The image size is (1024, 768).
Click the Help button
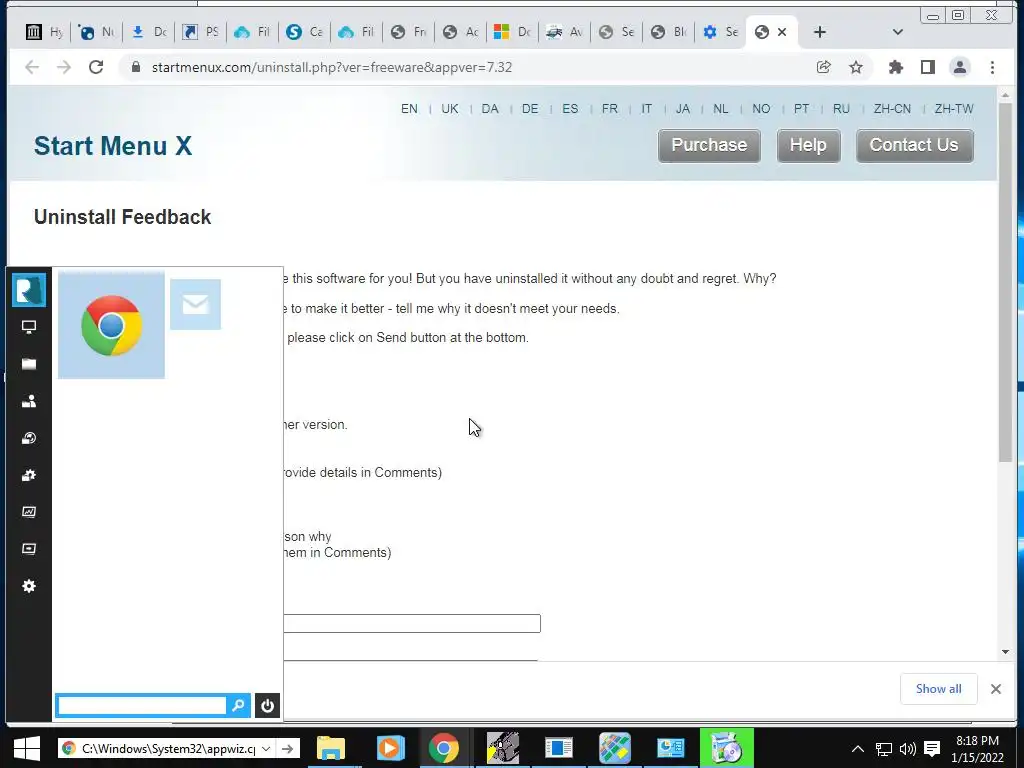(x=808, y=145)
